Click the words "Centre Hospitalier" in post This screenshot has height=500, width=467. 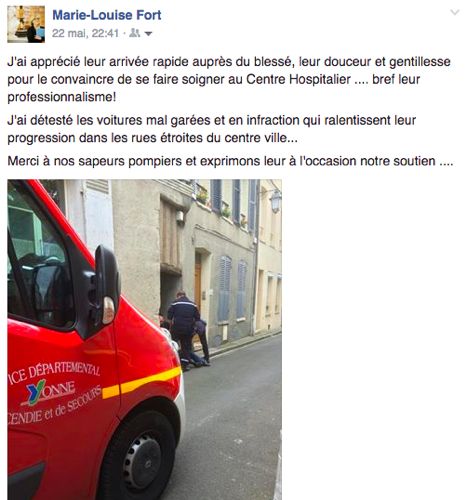coord(298,79)
